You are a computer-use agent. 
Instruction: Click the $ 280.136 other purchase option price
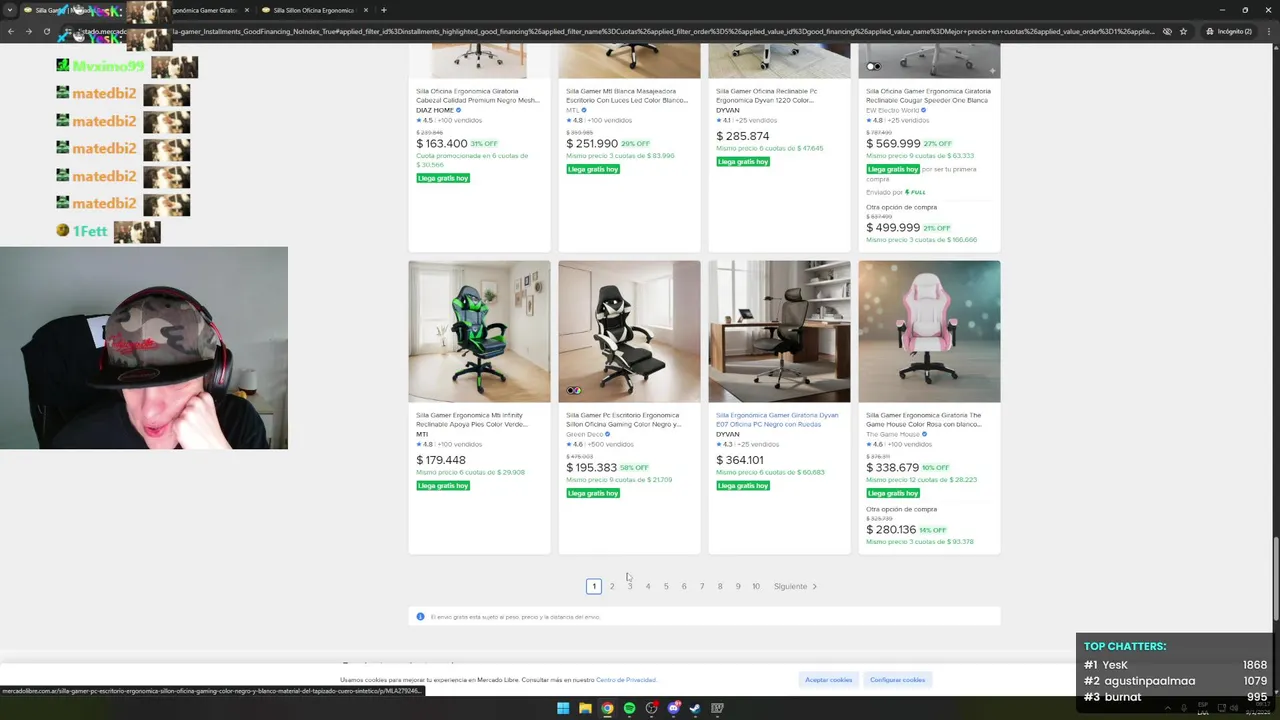tap(891, 530)
